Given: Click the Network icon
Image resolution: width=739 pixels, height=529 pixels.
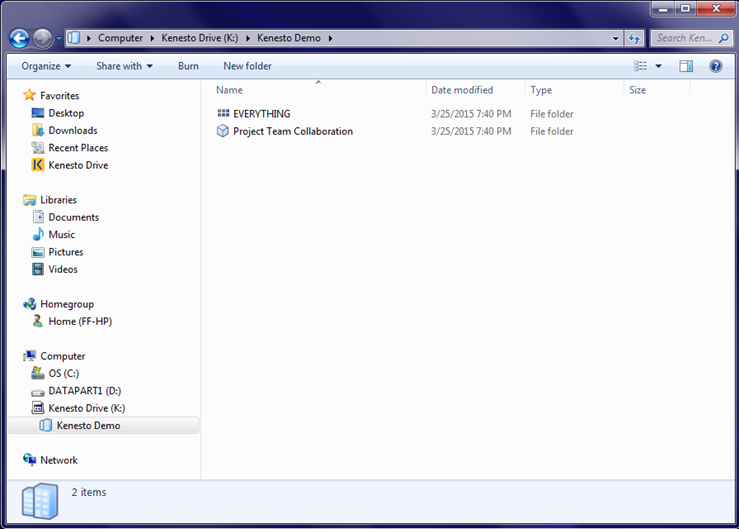Looking at the screenshot, I should click(29, 459).
